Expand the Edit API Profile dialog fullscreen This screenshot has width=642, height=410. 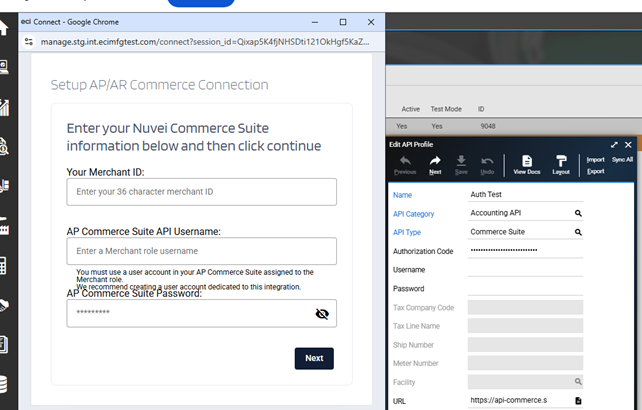614,145
